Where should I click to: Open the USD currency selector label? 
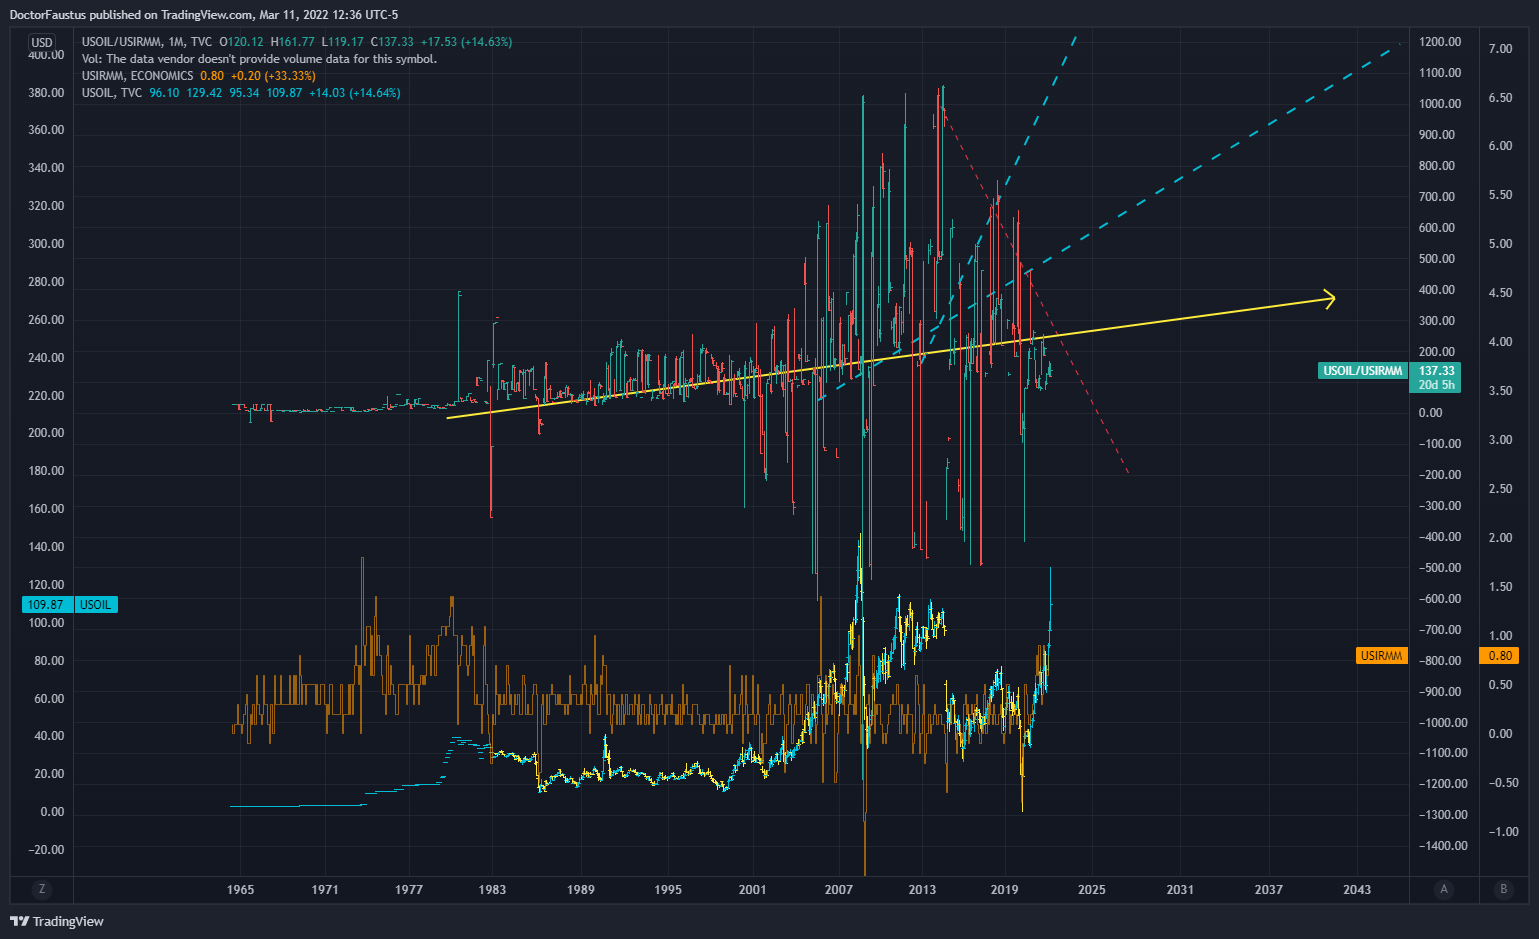[42, 42]
